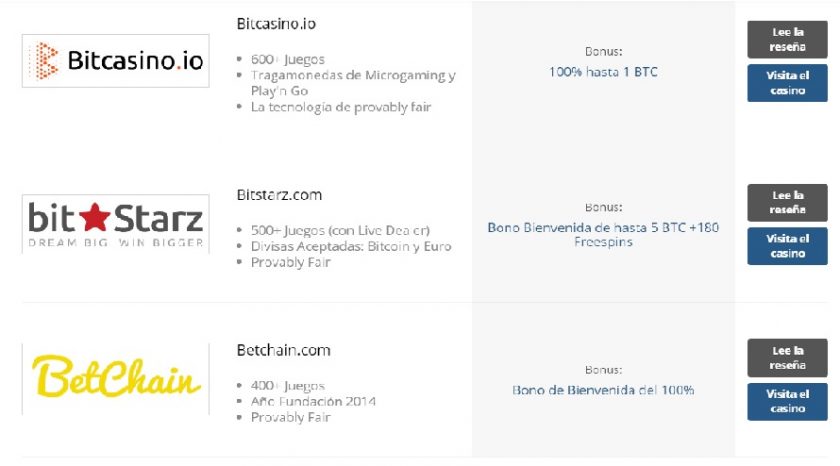Open the Betchain.com title link
The width and height of the screenshot is (840, 466).
[x=283, y=350]
